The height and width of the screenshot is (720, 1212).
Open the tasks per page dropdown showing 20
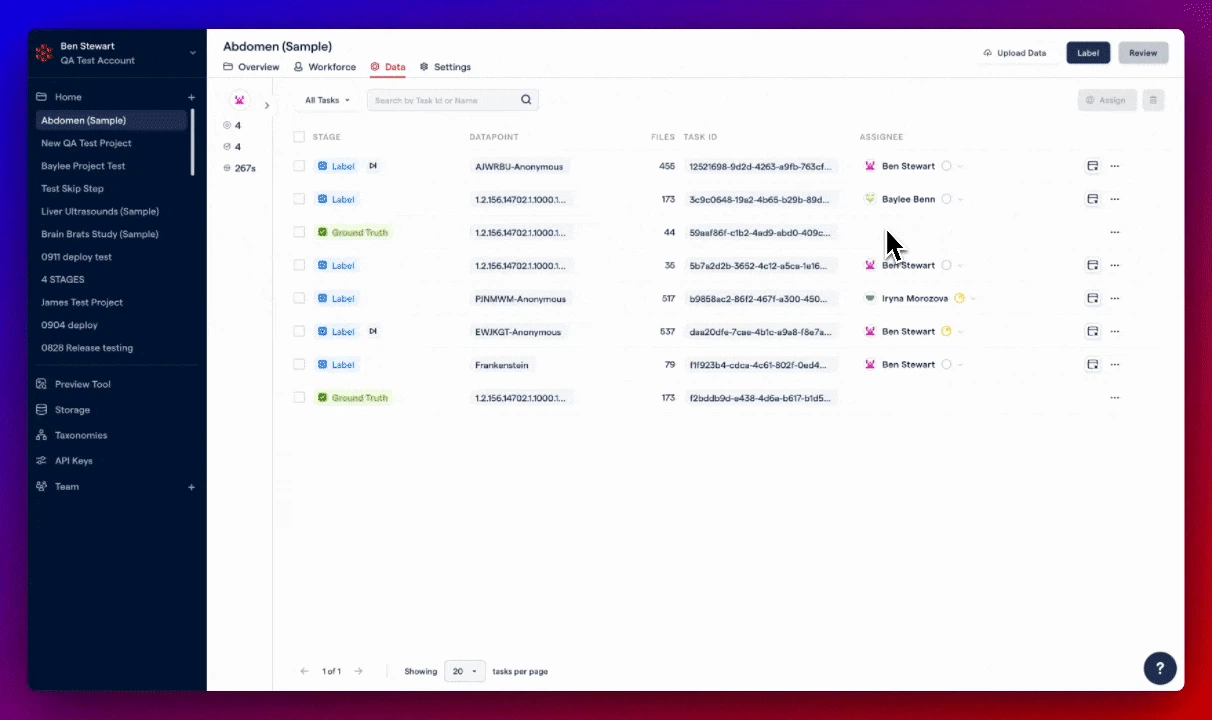pyautogui.click(x=462, y=671)
